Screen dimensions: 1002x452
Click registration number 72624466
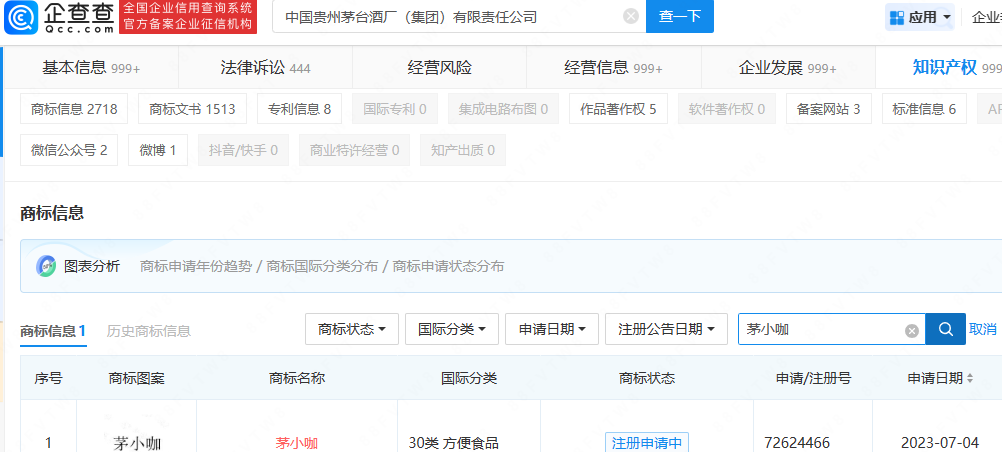click(797, 442)
